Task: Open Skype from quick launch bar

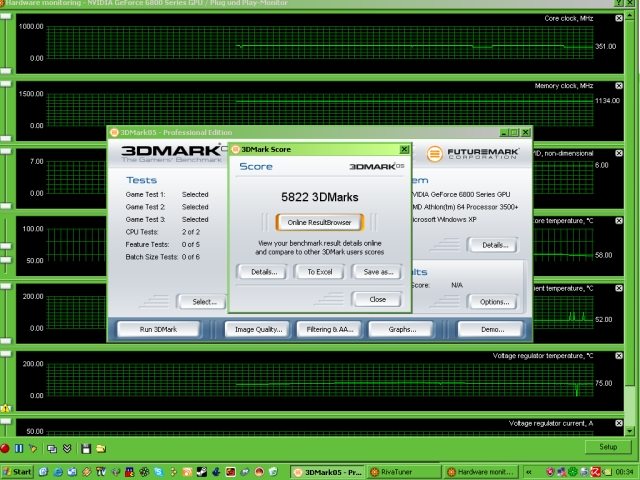Action: [158, 472]
